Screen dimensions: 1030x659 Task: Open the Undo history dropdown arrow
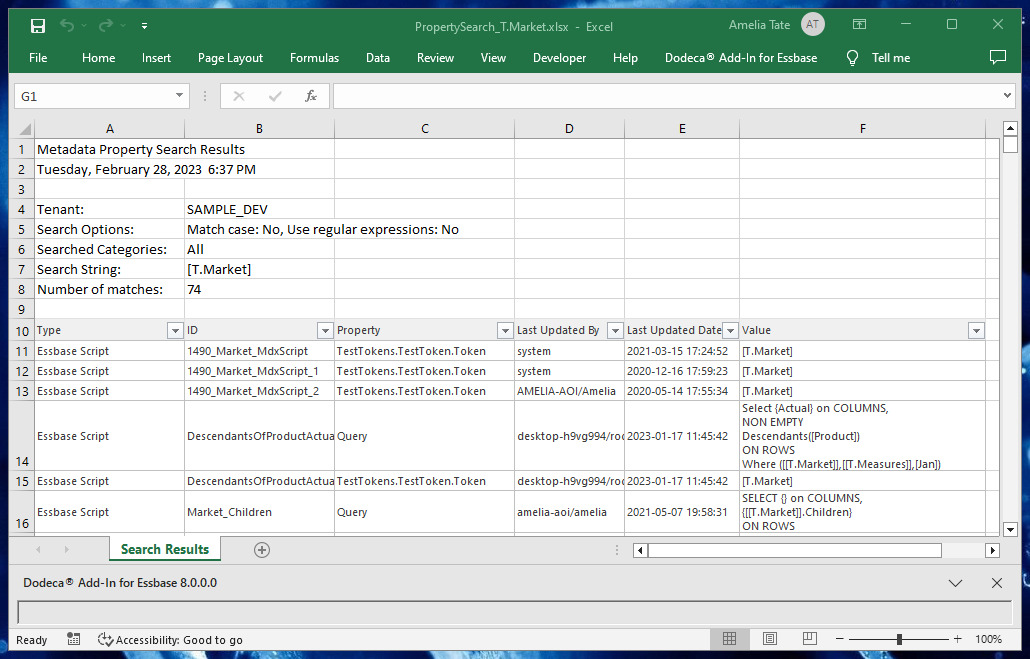84,26
